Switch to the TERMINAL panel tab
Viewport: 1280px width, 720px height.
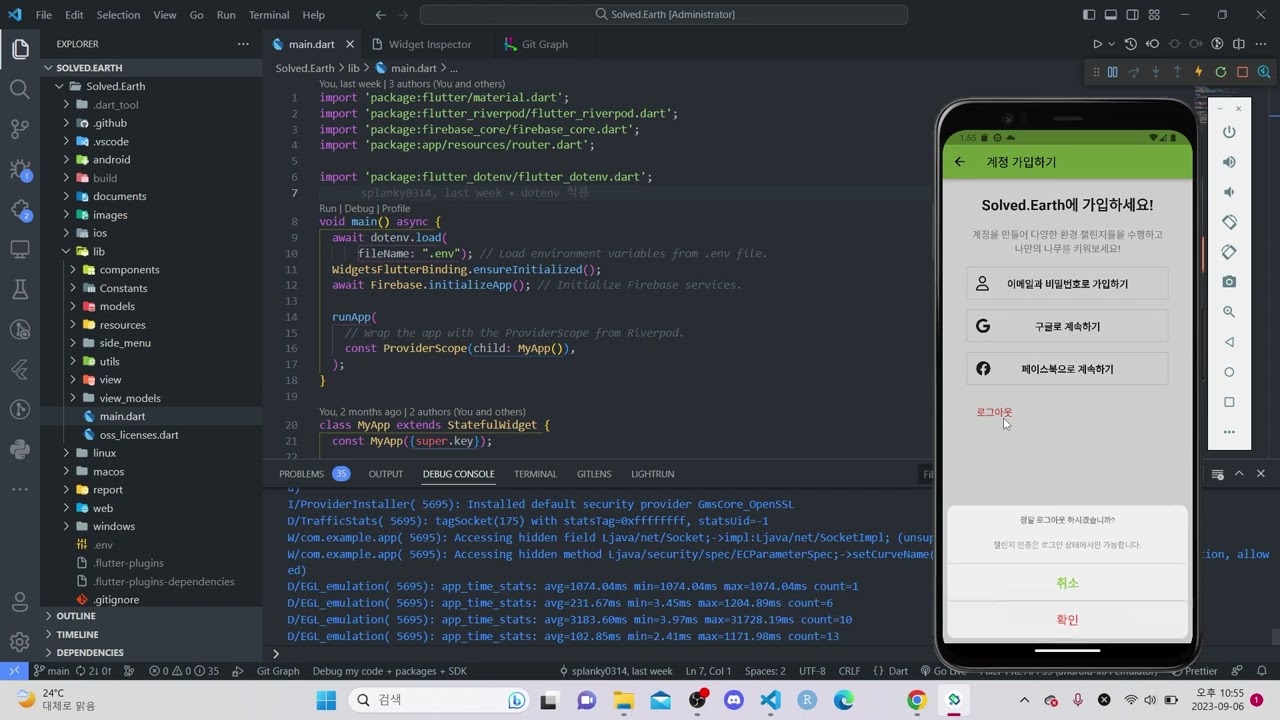click(x=535, y=474)
